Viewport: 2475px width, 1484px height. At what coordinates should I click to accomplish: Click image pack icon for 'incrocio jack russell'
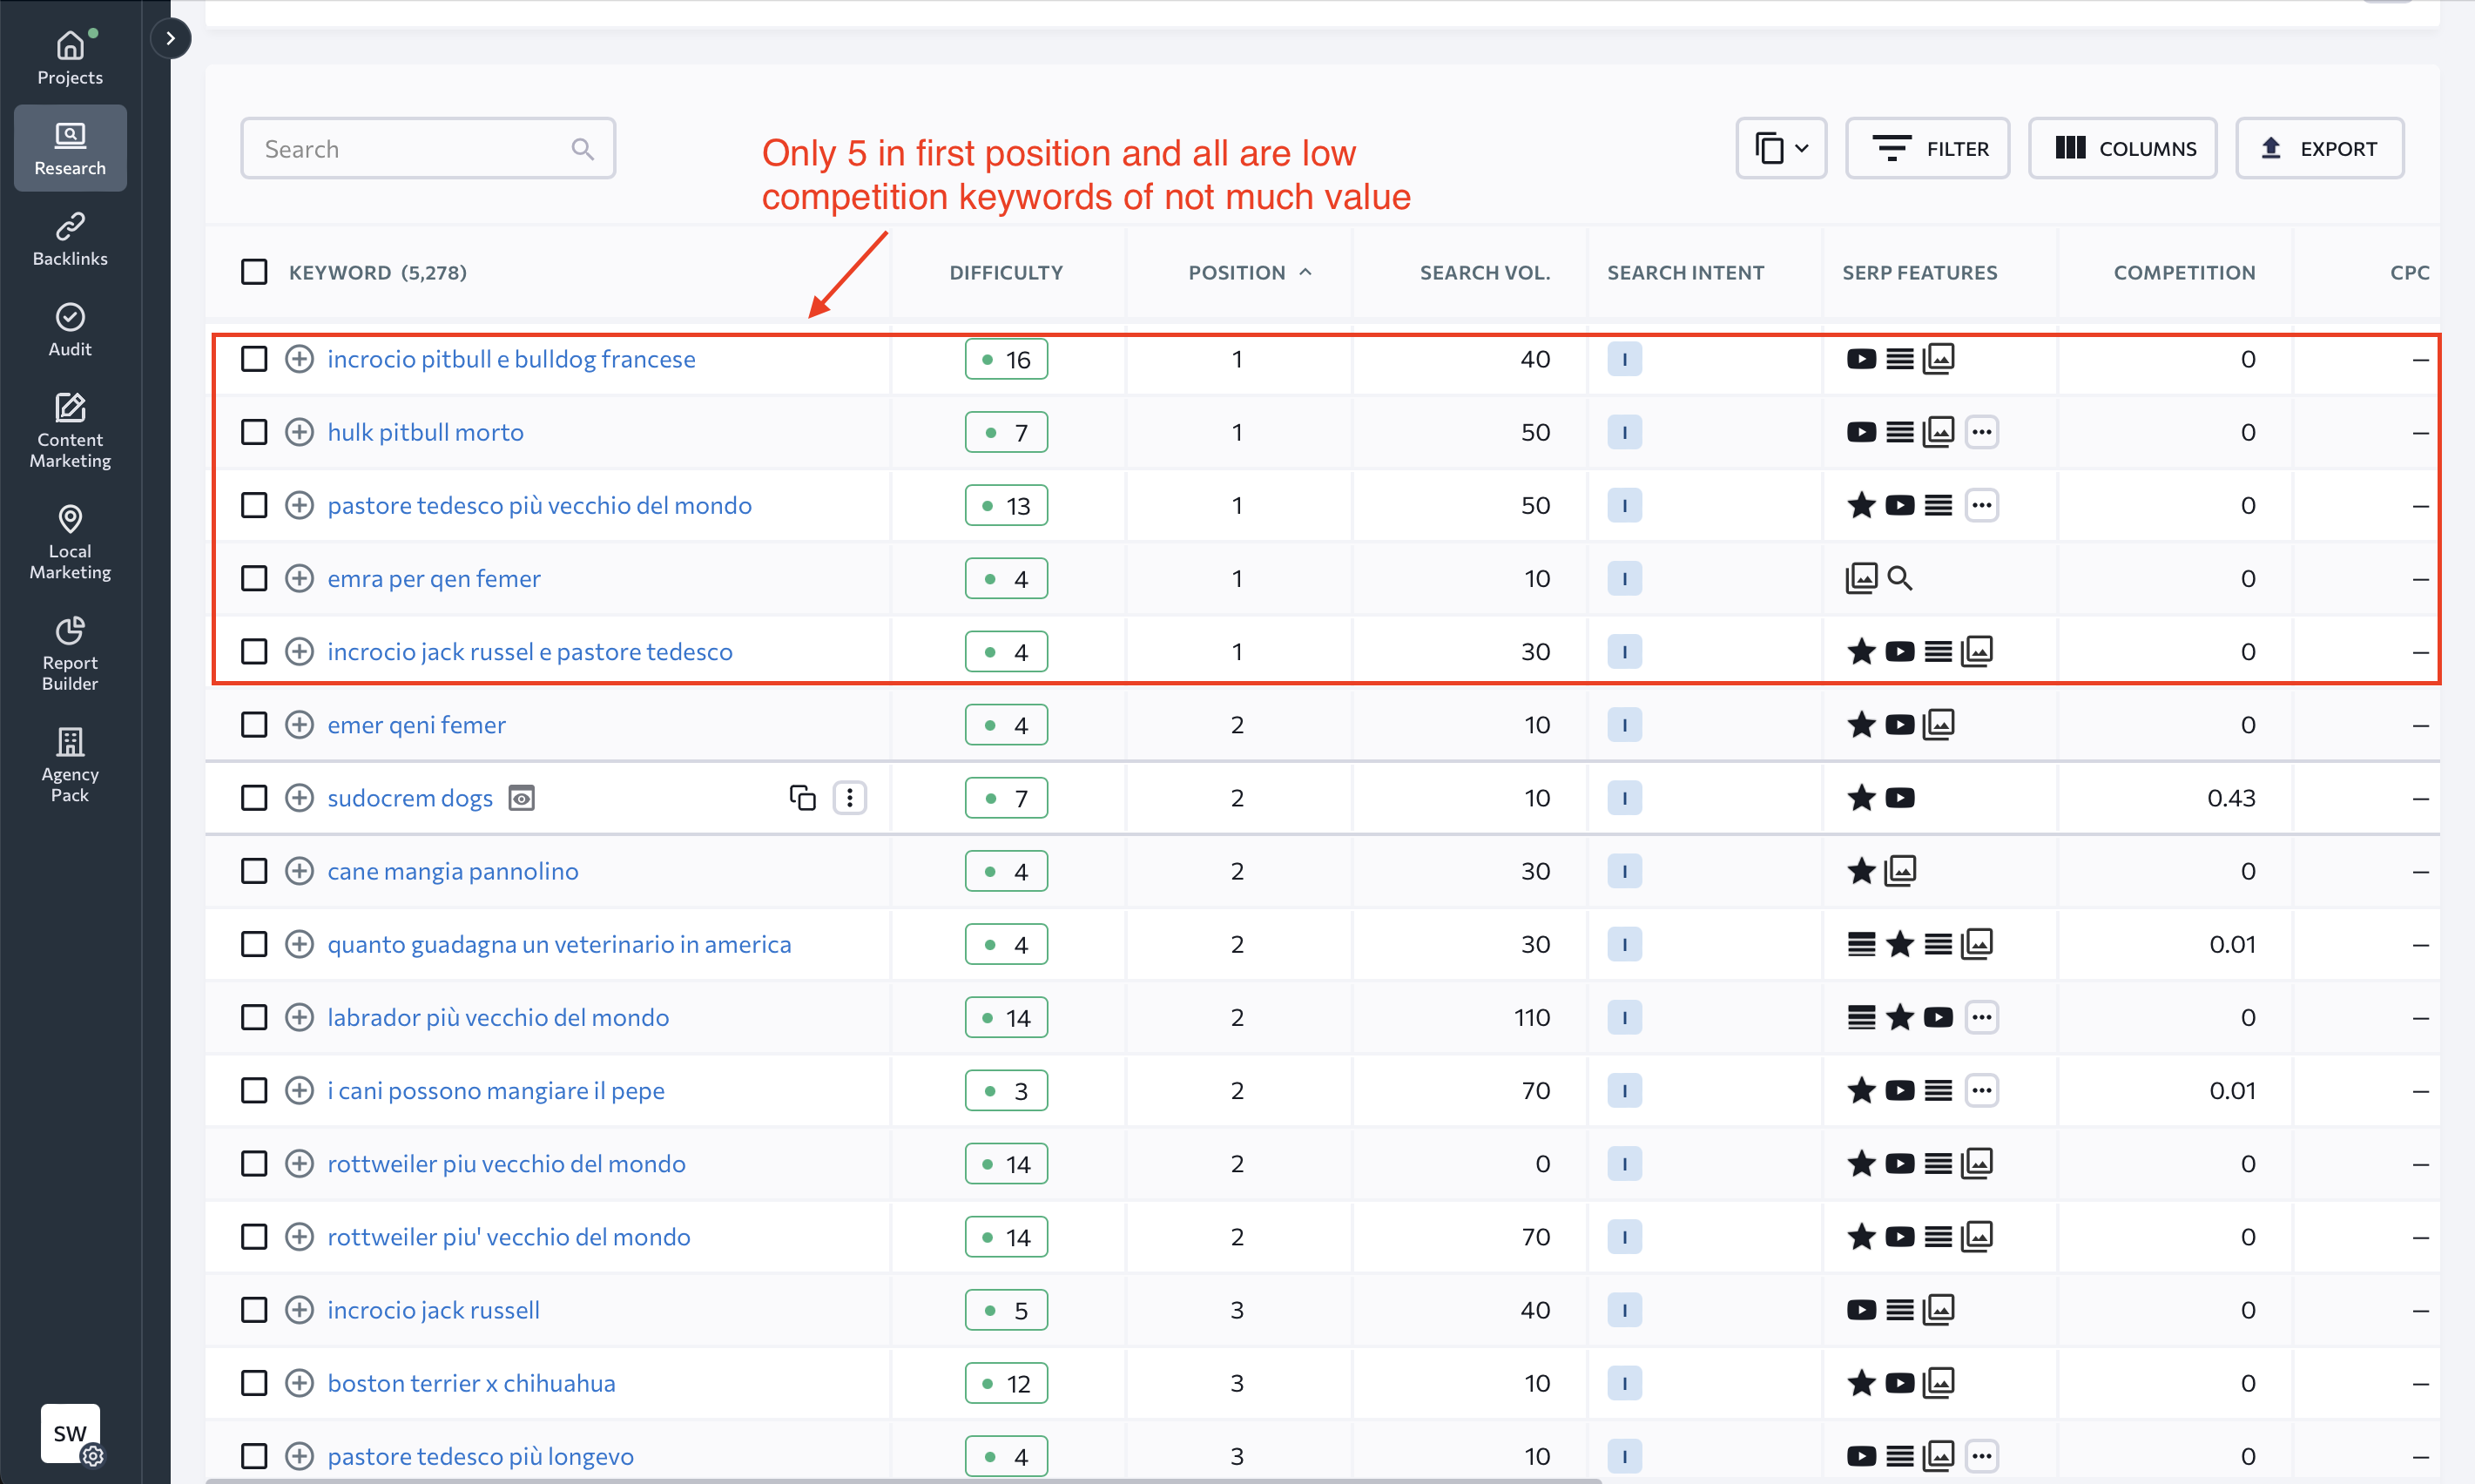[x=1939, y=1309]
